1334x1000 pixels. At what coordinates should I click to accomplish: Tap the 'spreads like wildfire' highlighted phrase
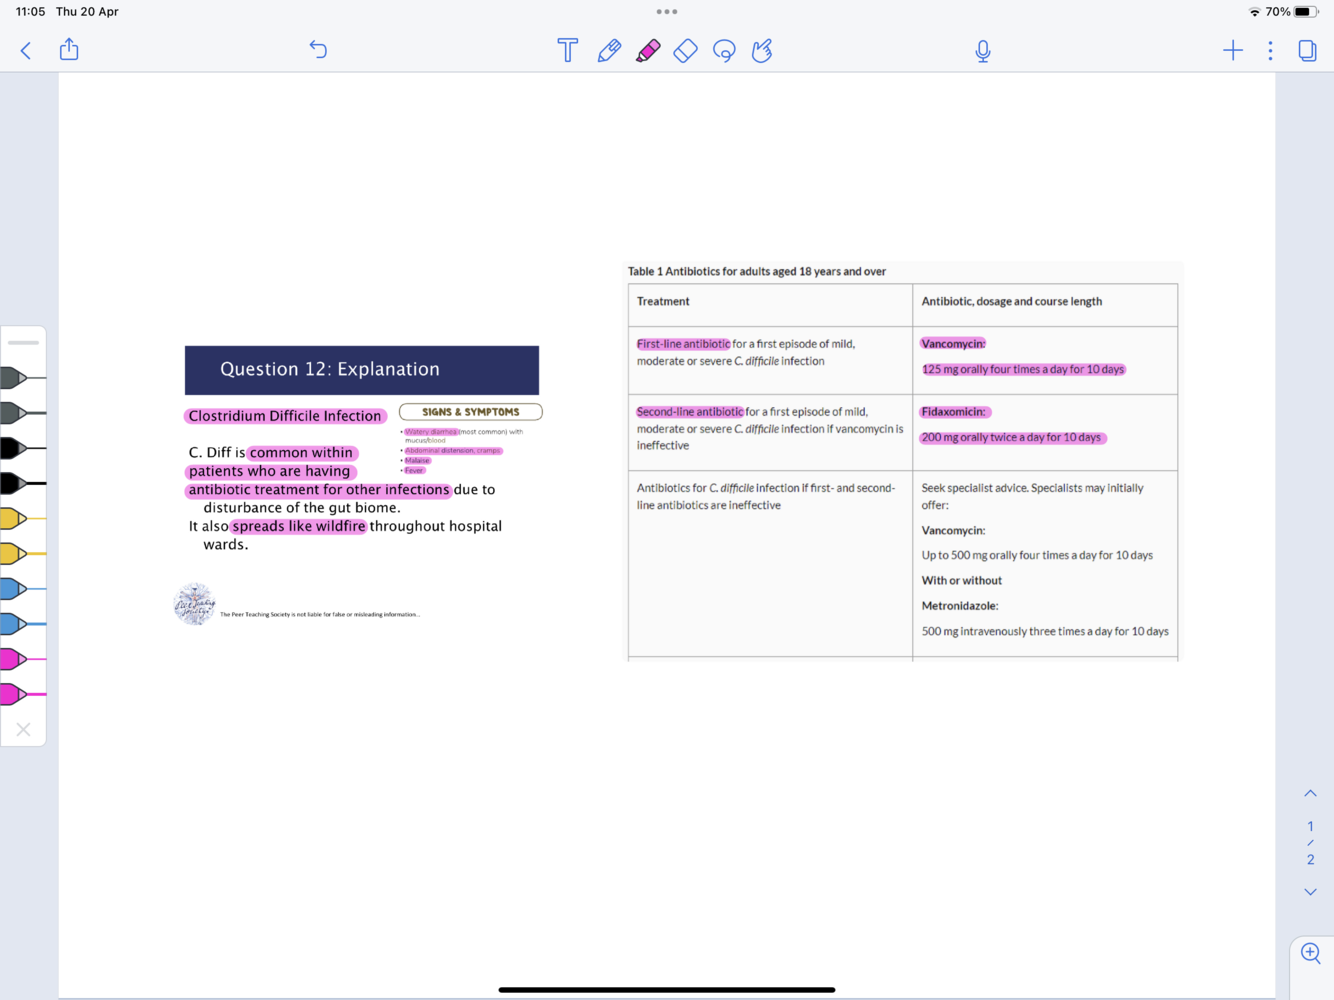coord(299,526)
